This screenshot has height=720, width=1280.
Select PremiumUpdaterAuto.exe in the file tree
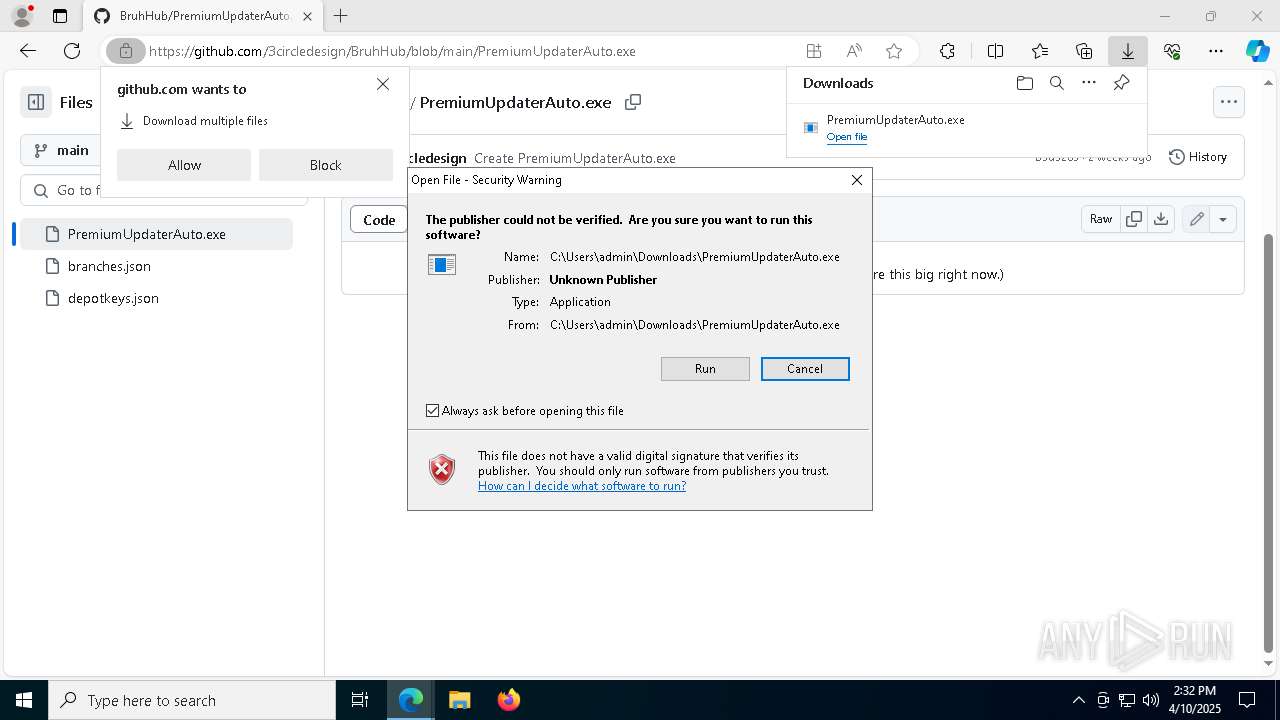(x=156, y=234)
